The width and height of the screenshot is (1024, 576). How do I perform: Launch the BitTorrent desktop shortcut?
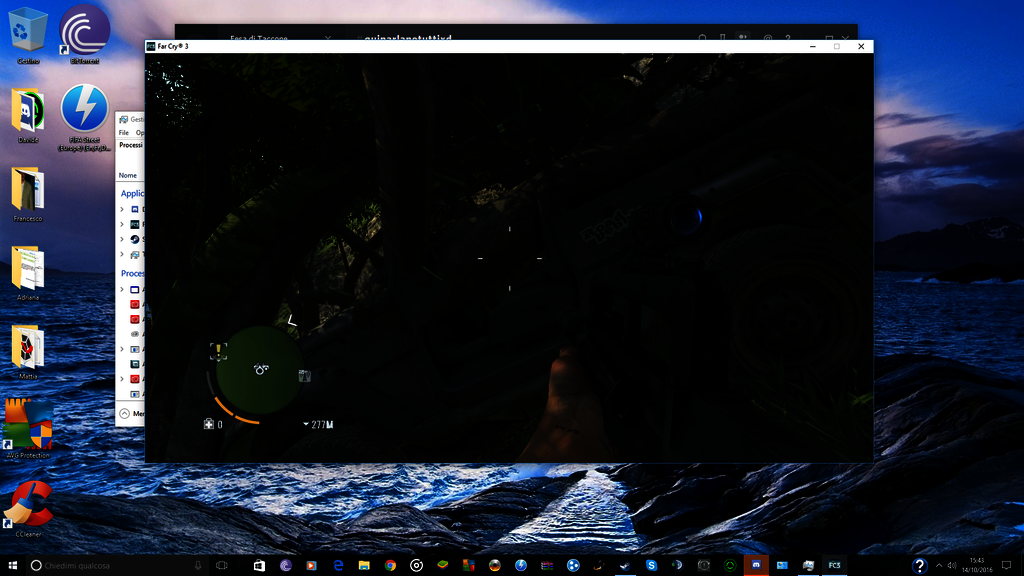[x=84, y=36]
